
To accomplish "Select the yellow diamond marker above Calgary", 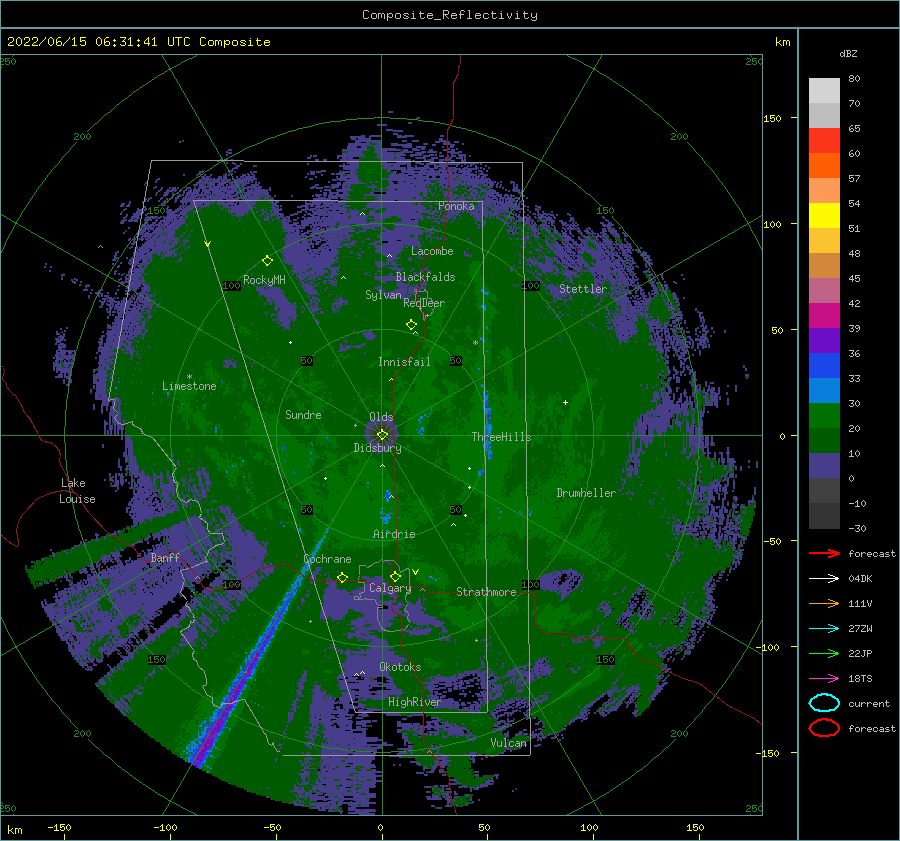I will (x=395, y=576).
